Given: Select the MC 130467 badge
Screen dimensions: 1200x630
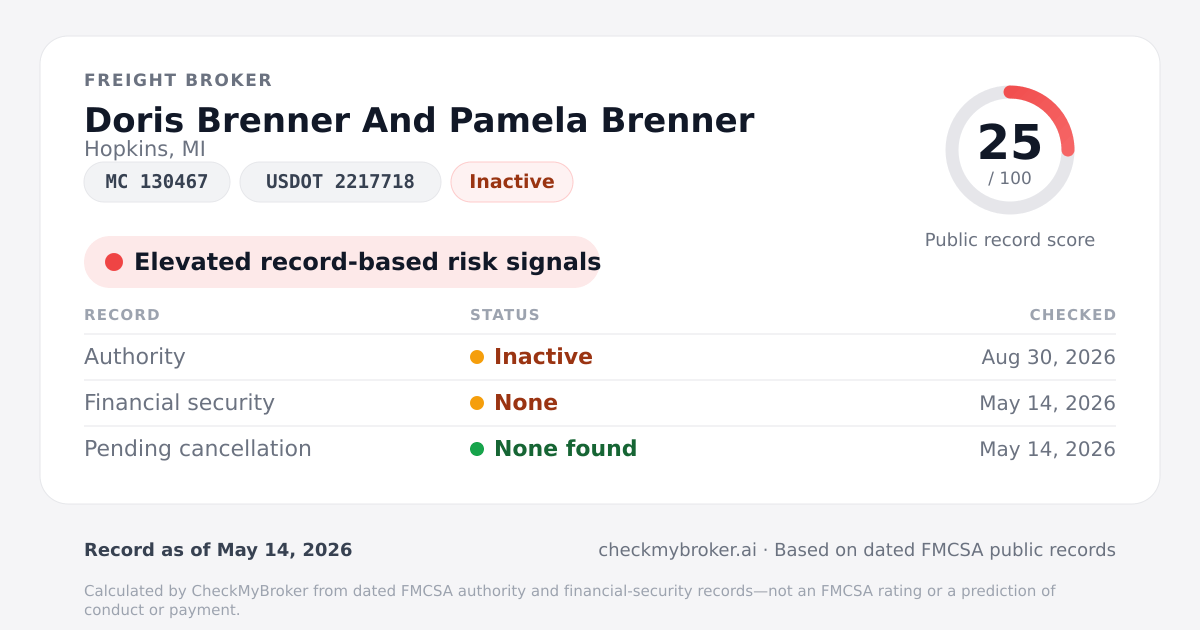Looking at the screenshot, I should point(157,182).
